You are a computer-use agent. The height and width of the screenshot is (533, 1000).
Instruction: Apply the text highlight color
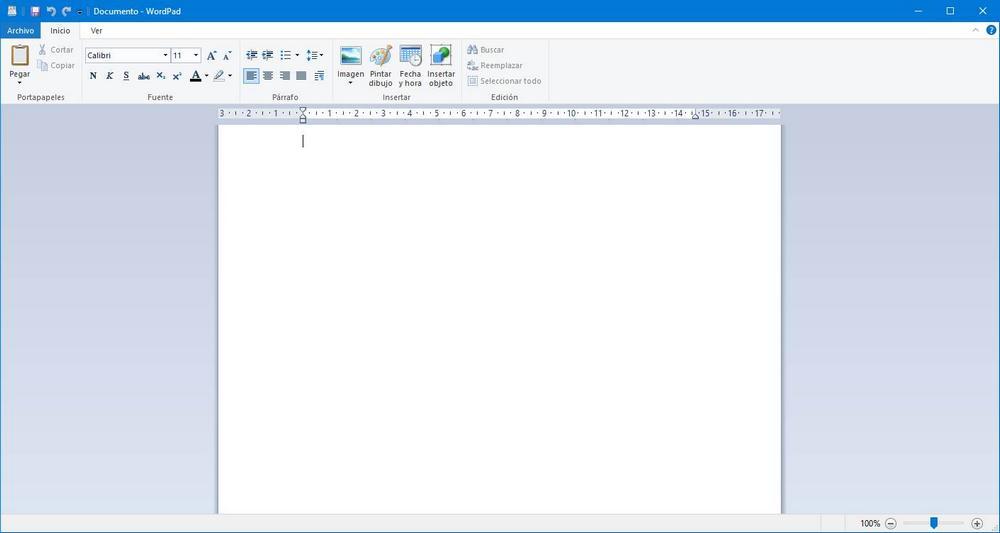tap(219, 76)
